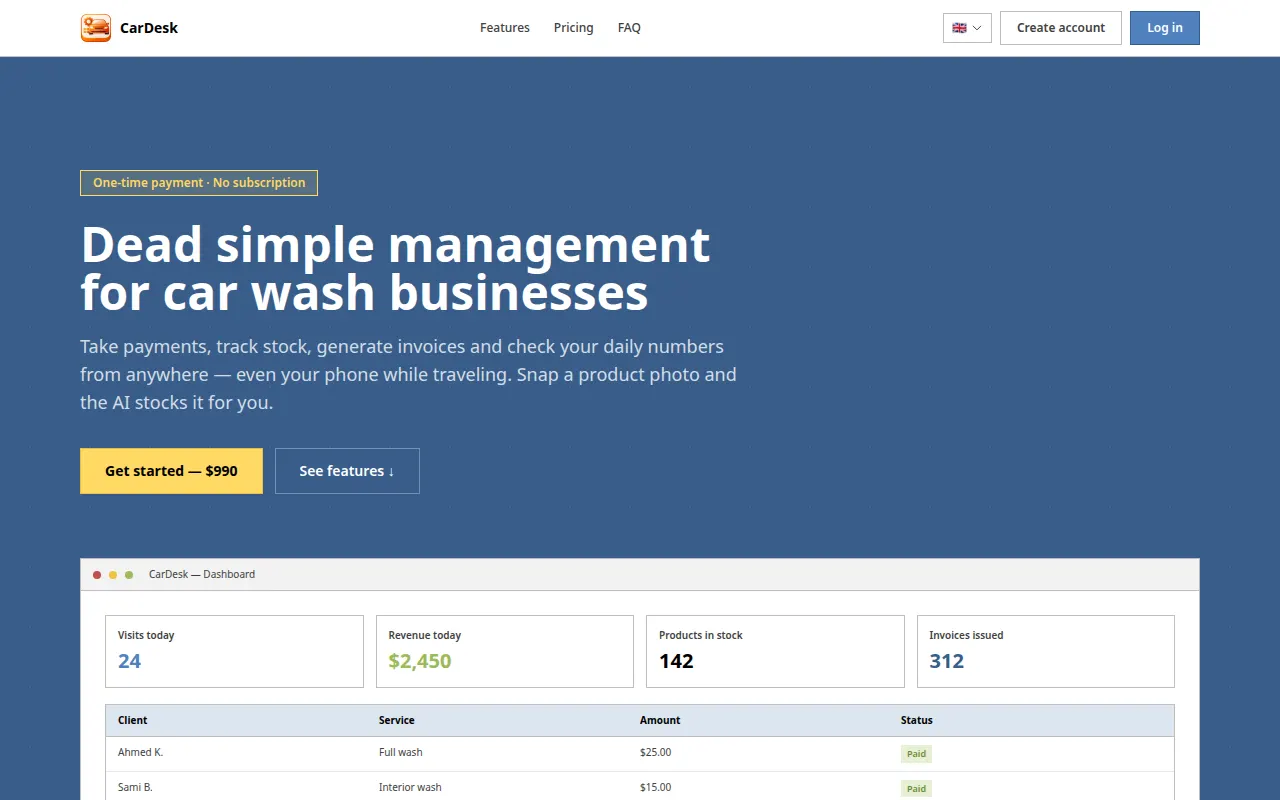
Task: Click the yellow dot in dashboard titlebar
Action: 113,575
